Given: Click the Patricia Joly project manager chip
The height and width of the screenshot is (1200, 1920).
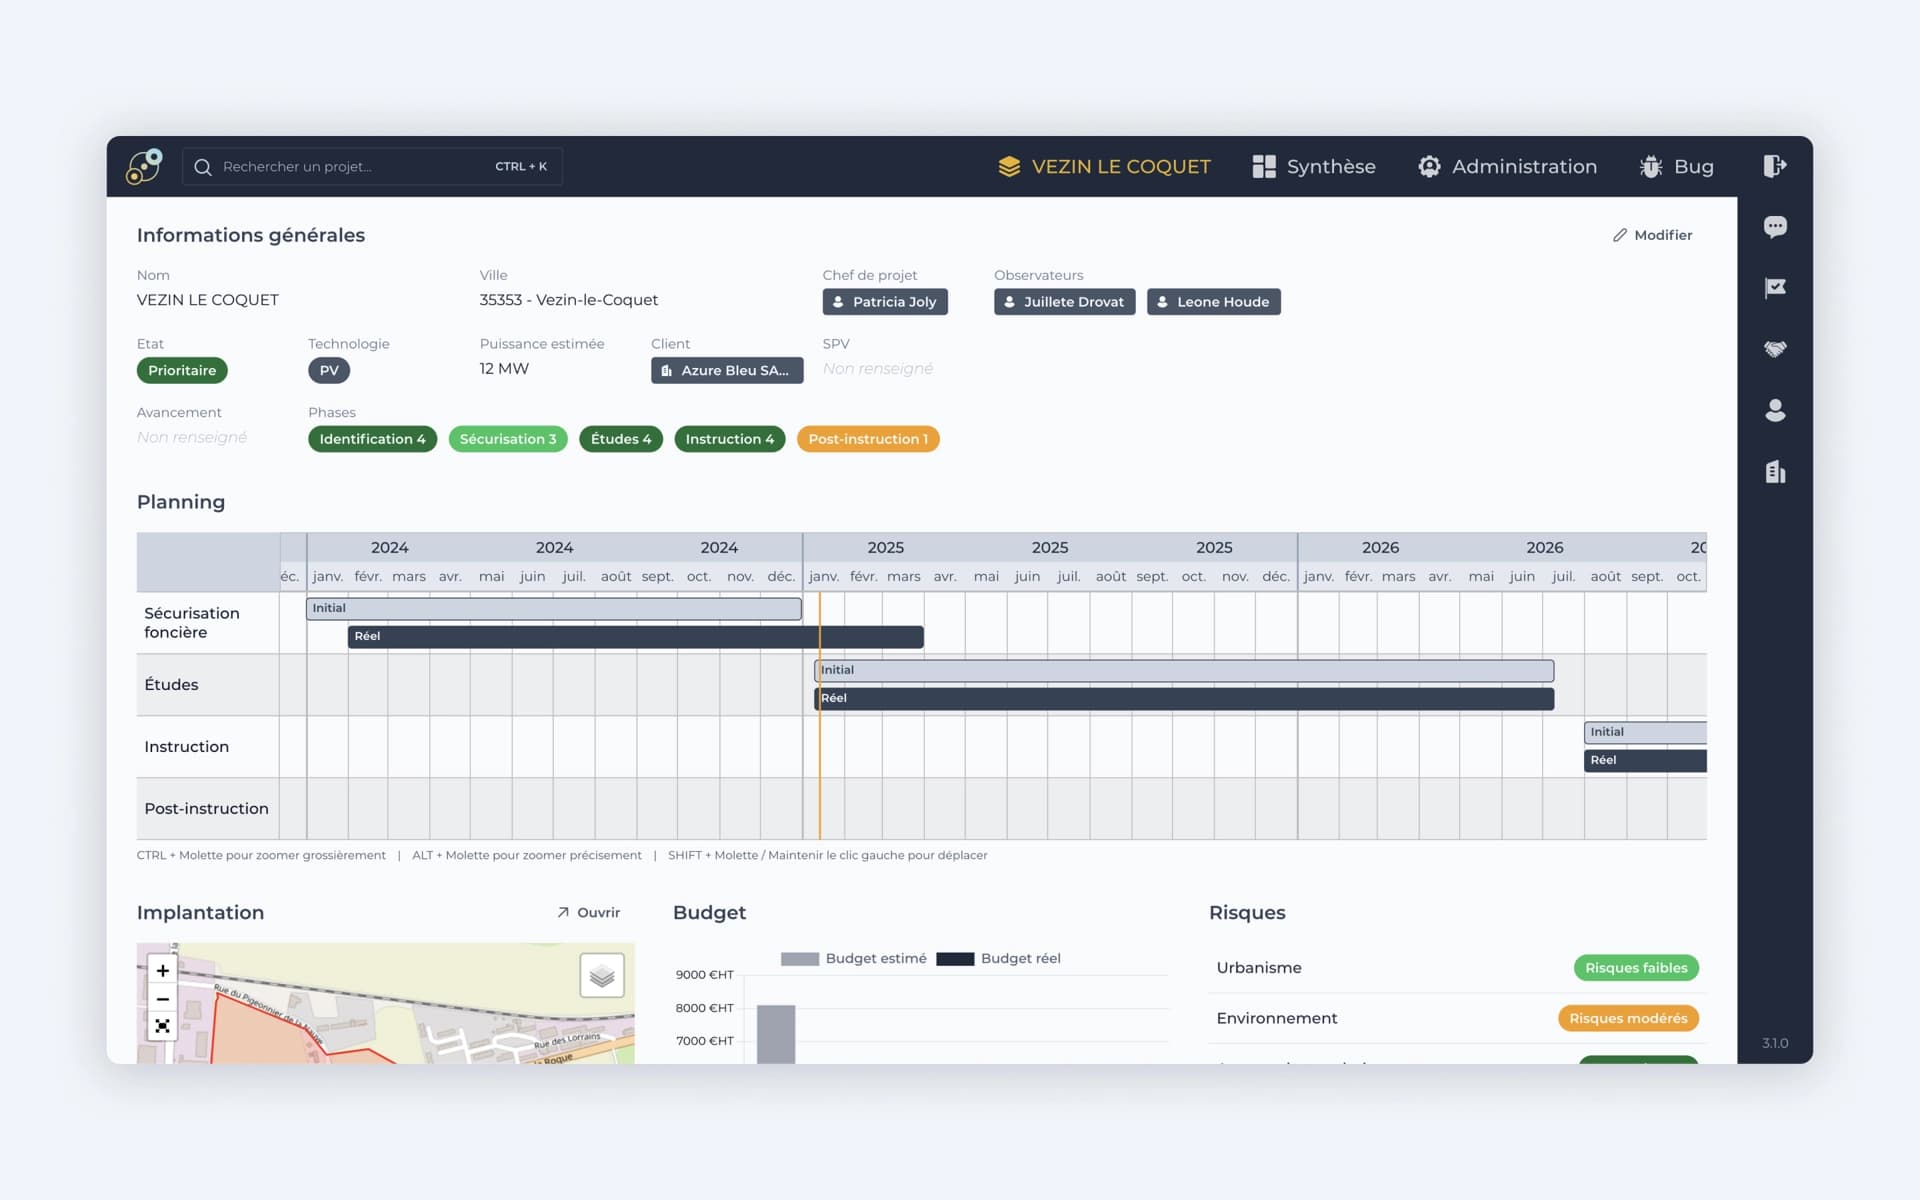Looking at the screenshot, I should (x=885, y=302).
